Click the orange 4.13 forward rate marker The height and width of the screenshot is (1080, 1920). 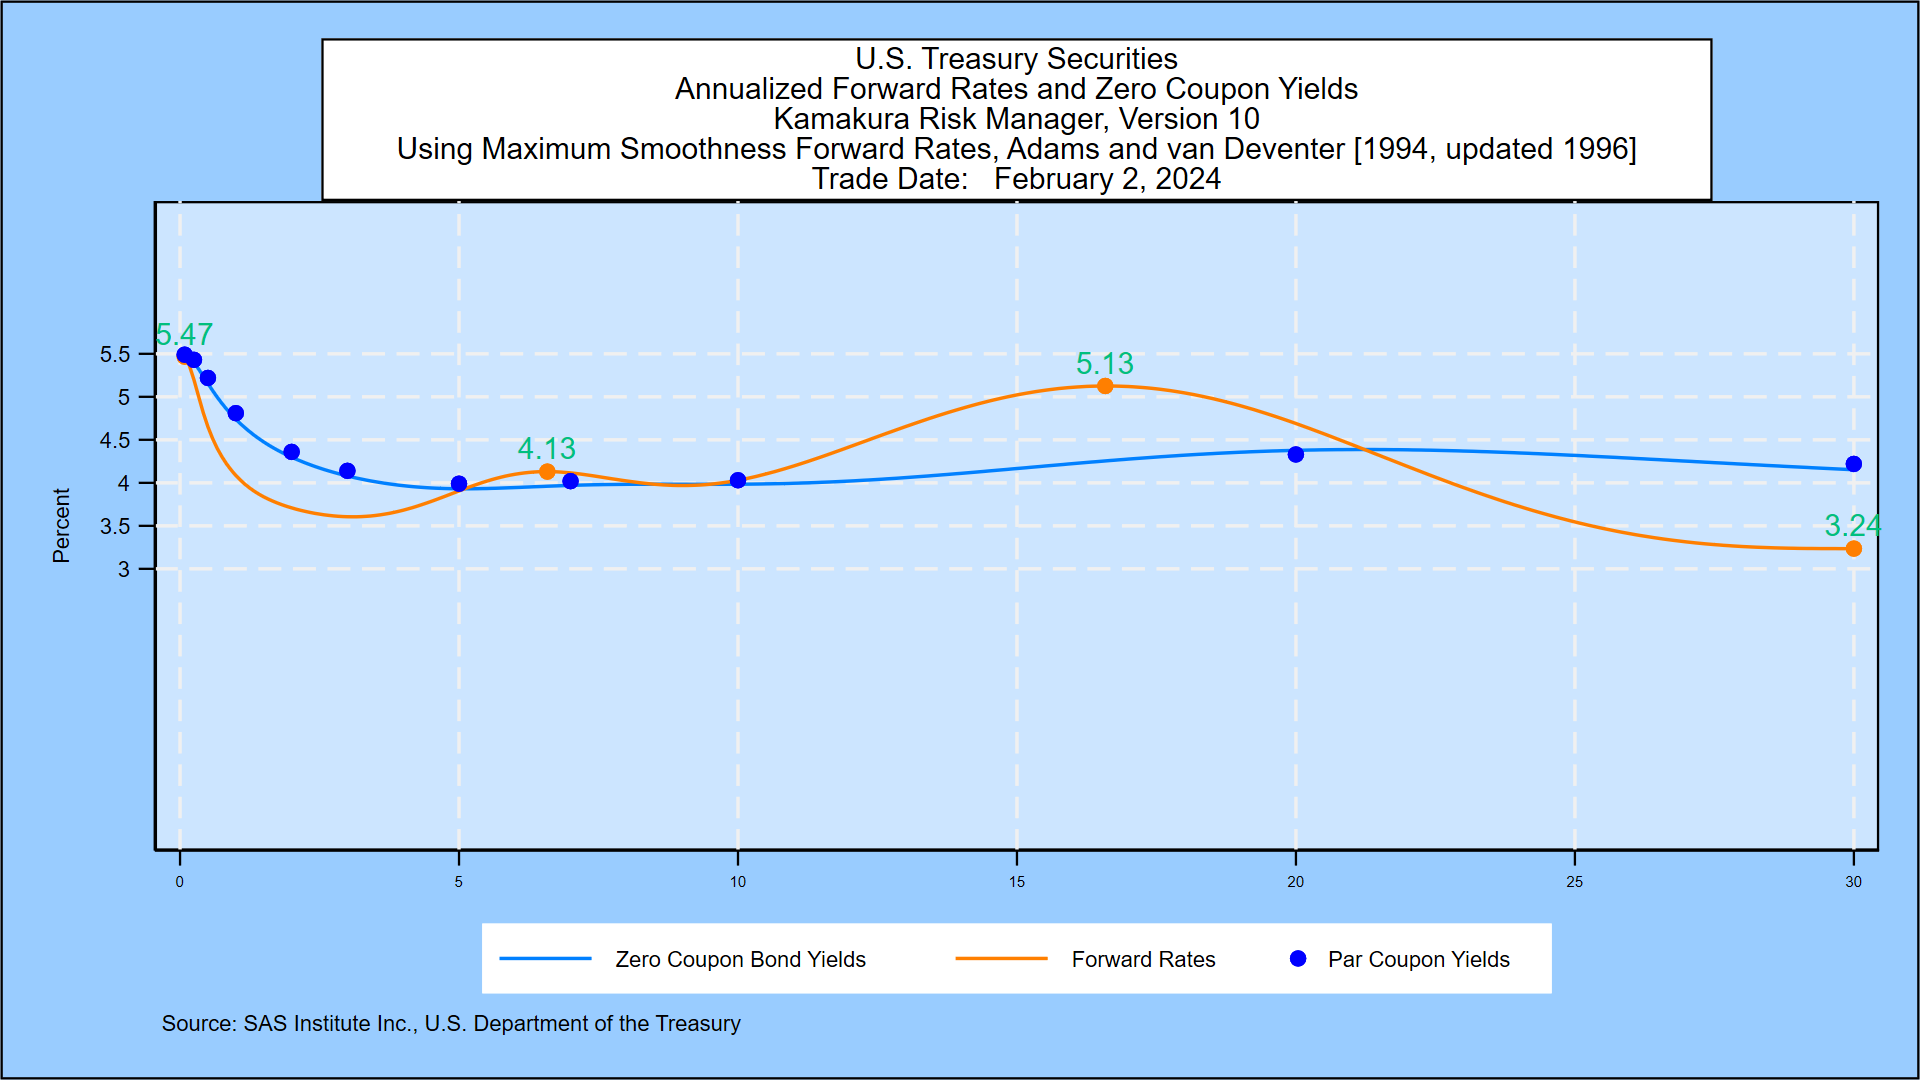coord(547,472)
